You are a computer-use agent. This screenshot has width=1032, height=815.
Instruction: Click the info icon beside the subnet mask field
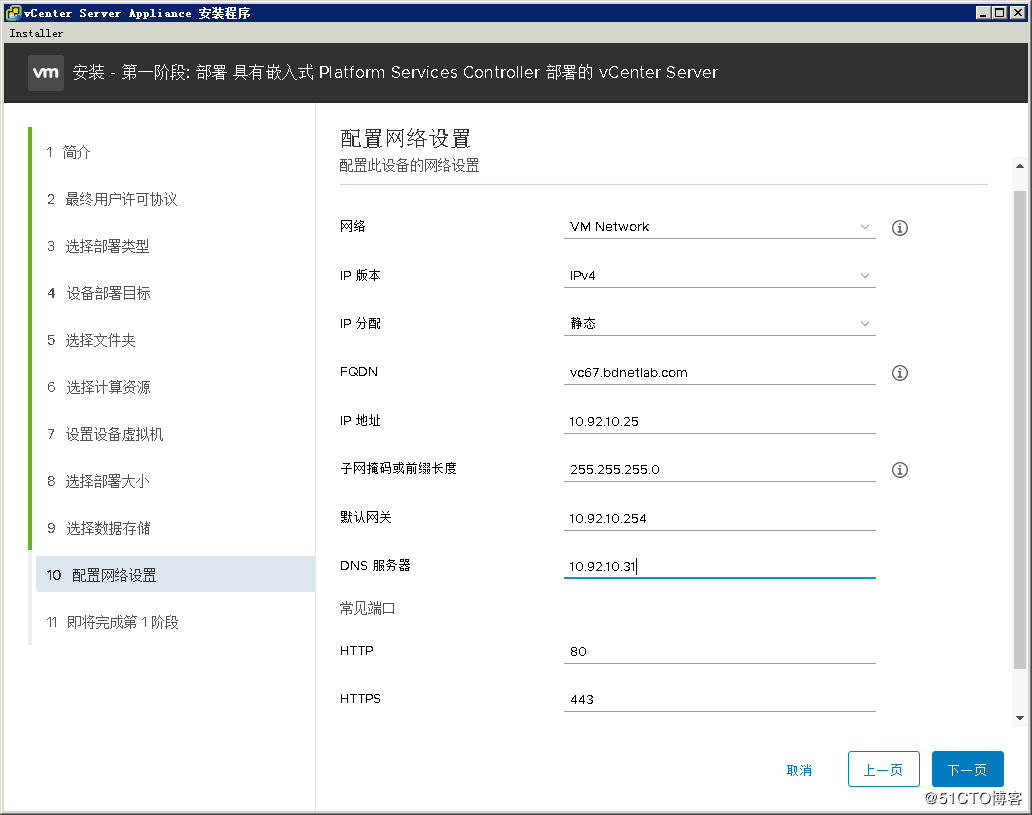[899, 469]
